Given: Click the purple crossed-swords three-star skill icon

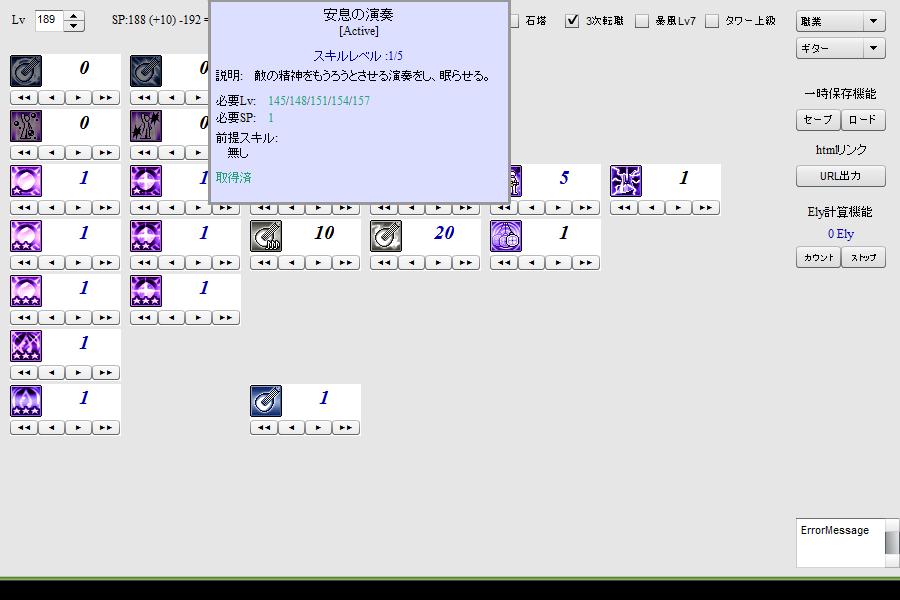Looking at the screenshot, I should 26,346.
